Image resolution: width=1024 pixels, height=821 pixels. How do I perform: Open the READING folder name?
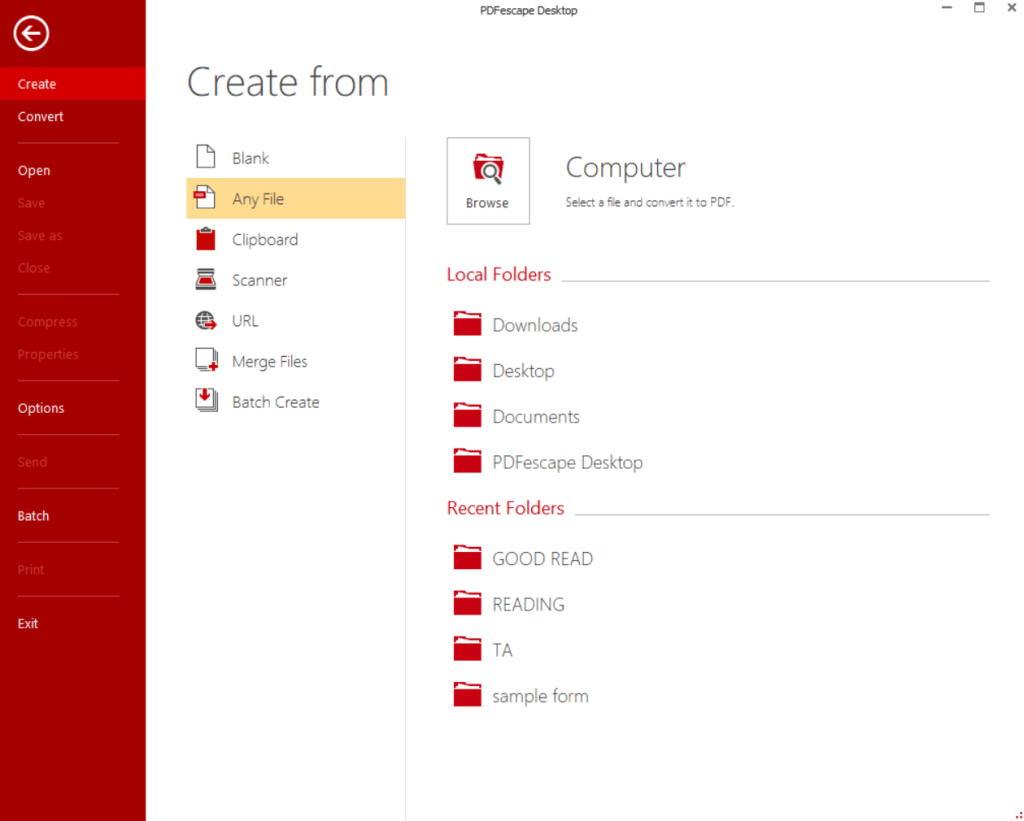(x=528, y=605)
